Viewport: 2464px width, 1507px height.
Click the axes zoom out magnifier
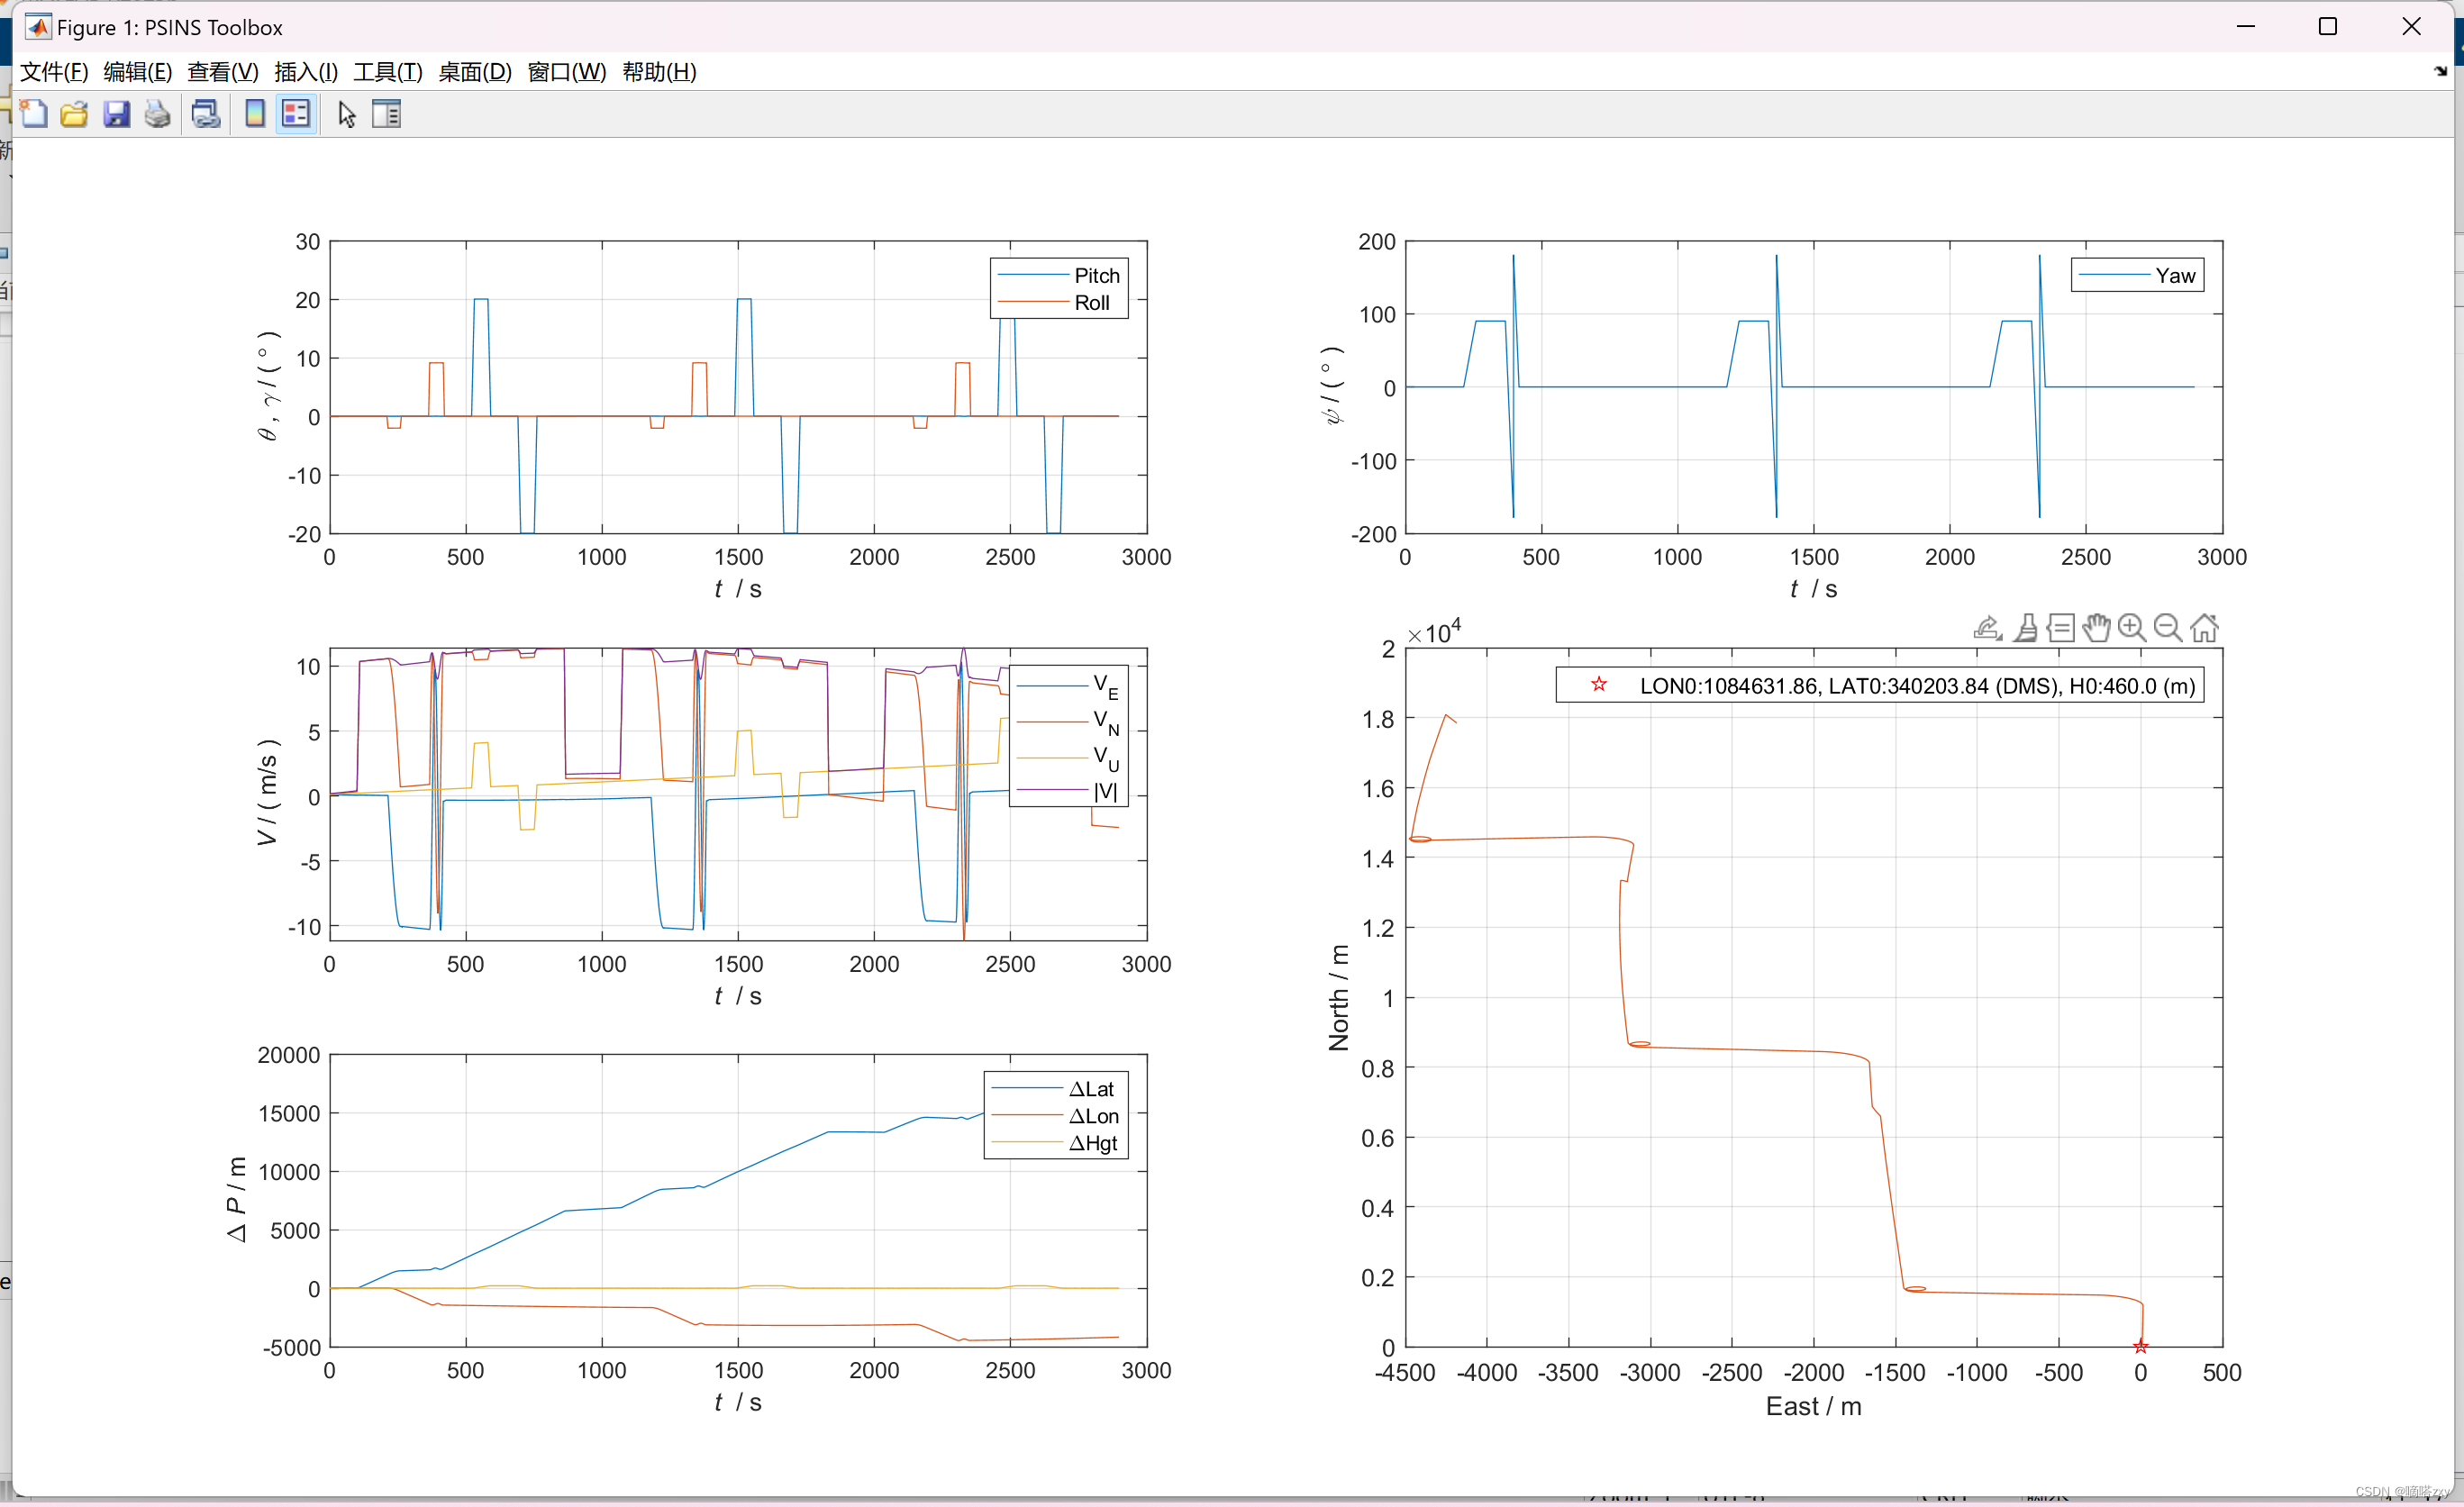[2167, 628]
